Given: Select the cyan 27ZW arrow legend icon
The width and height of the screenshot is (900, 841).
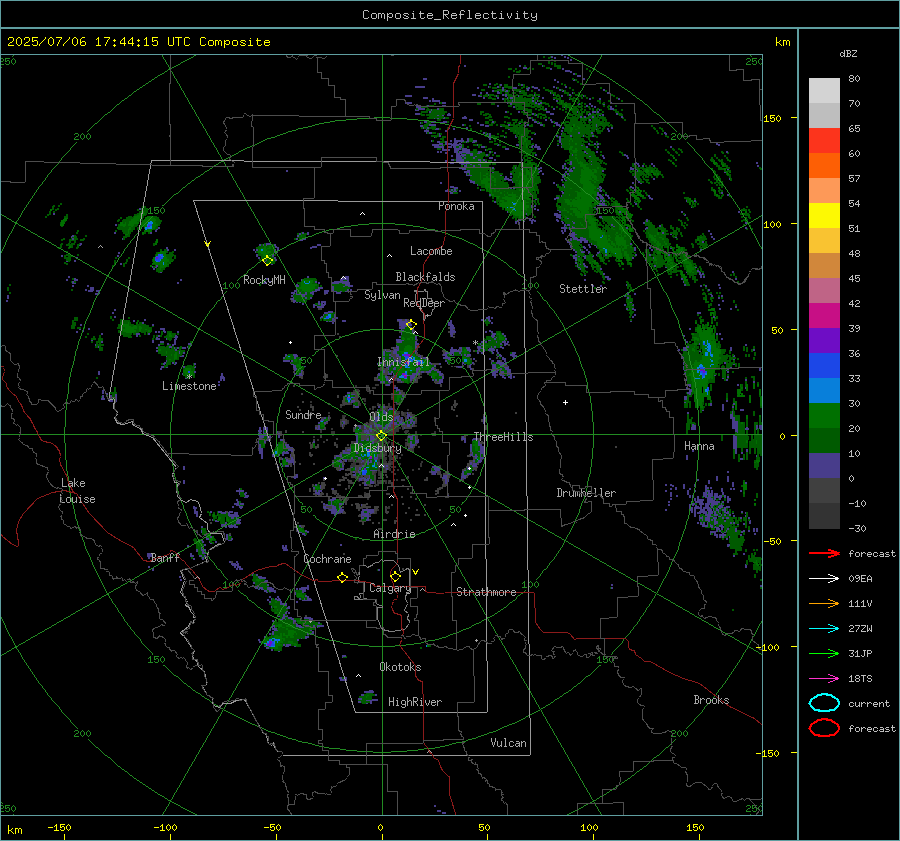Looking at the screenshot, I should tap(824, 629).
